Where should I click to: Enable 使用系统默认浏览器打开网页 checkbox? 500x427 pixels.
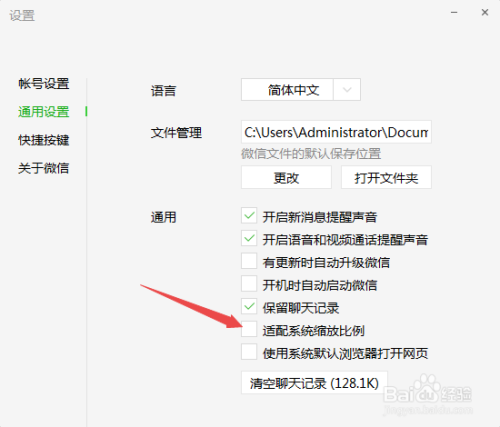249,352
